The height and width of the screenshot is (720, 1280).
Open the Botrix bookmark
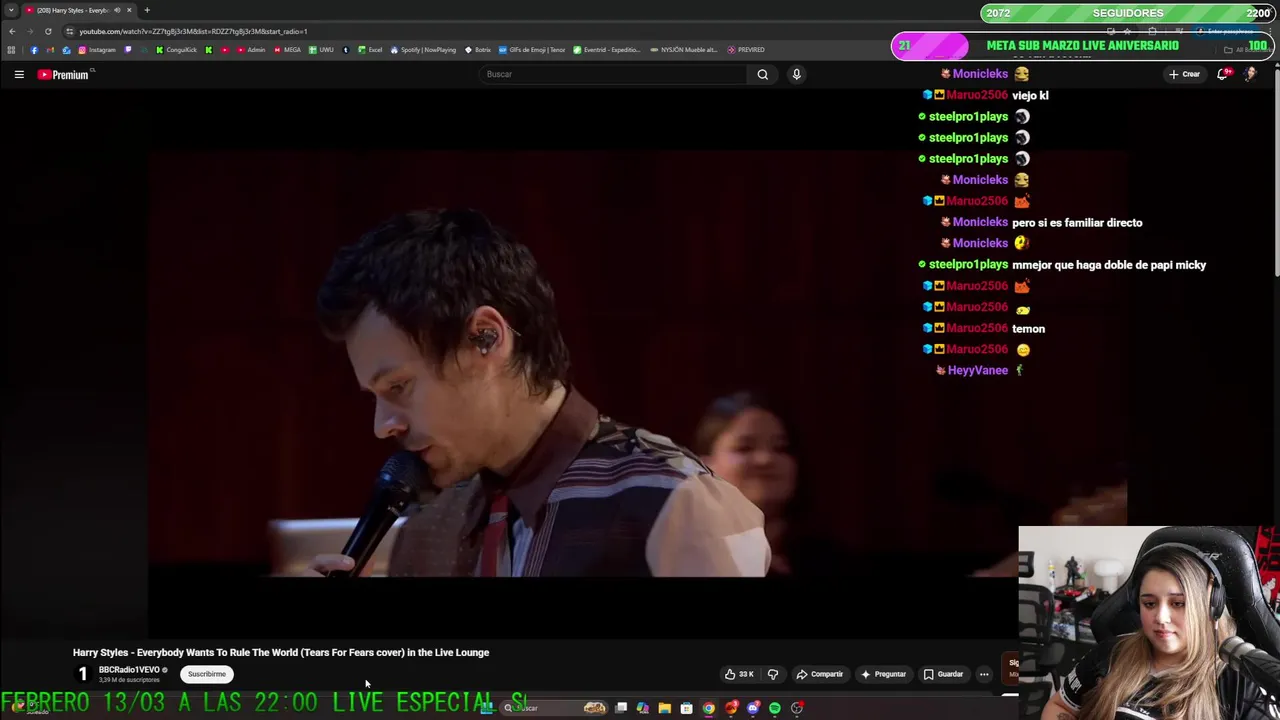(478, 50)
